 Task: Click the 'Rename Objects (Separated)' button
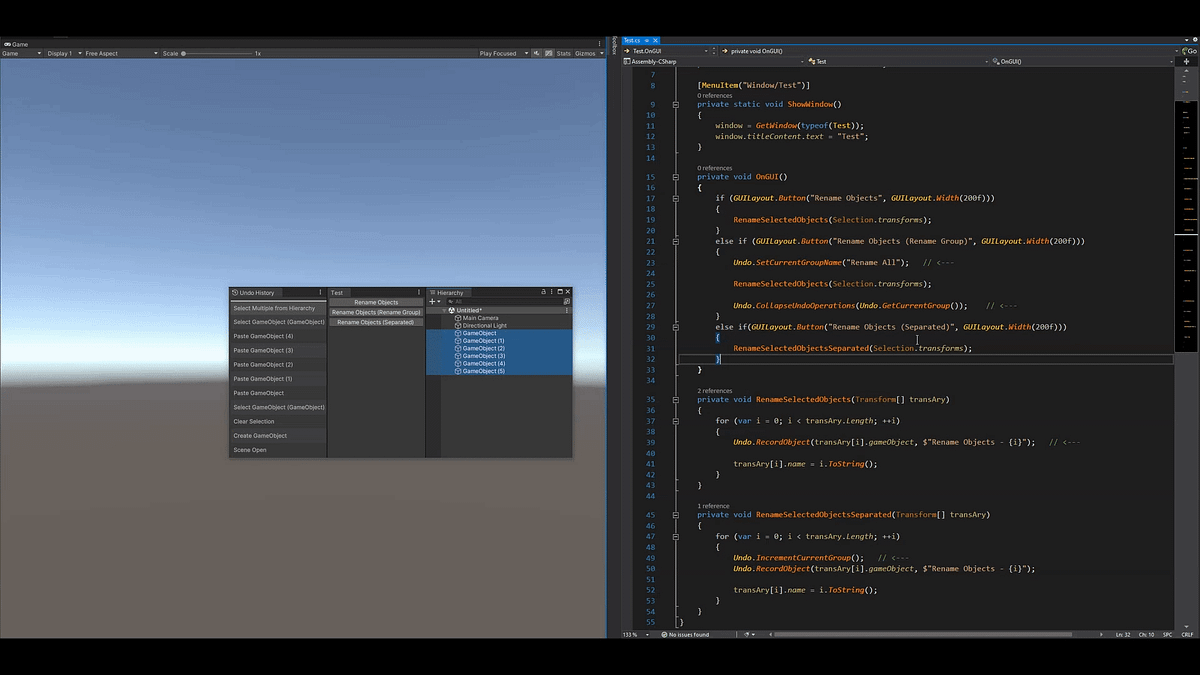click(x=374, y=321)
